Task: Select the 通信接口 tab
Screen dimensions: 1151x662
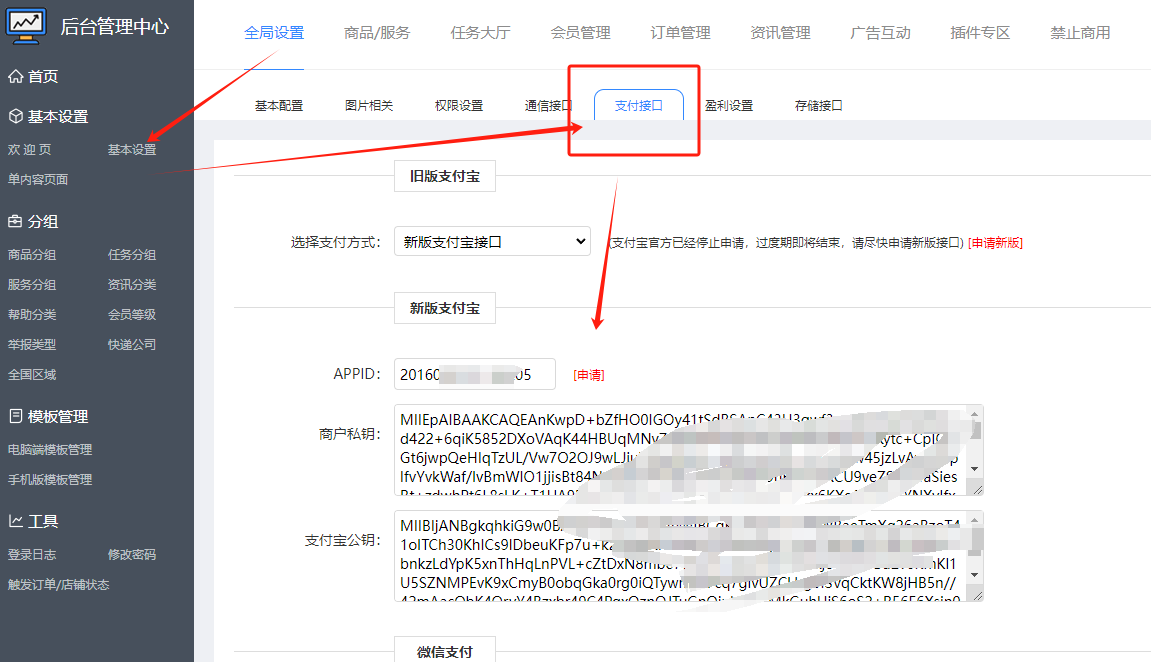Action: (x=548, y=106)
